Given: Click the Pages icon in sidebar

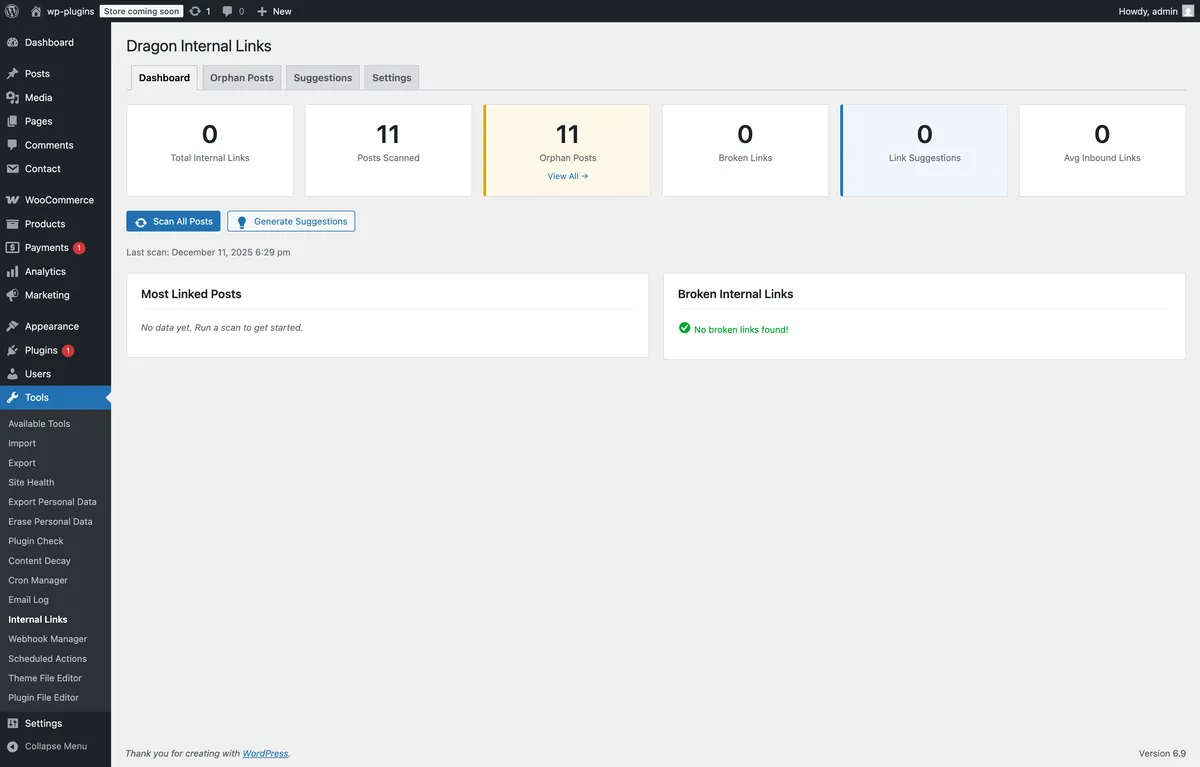Looking at the screenshot, I should click(x=12, y=121).
